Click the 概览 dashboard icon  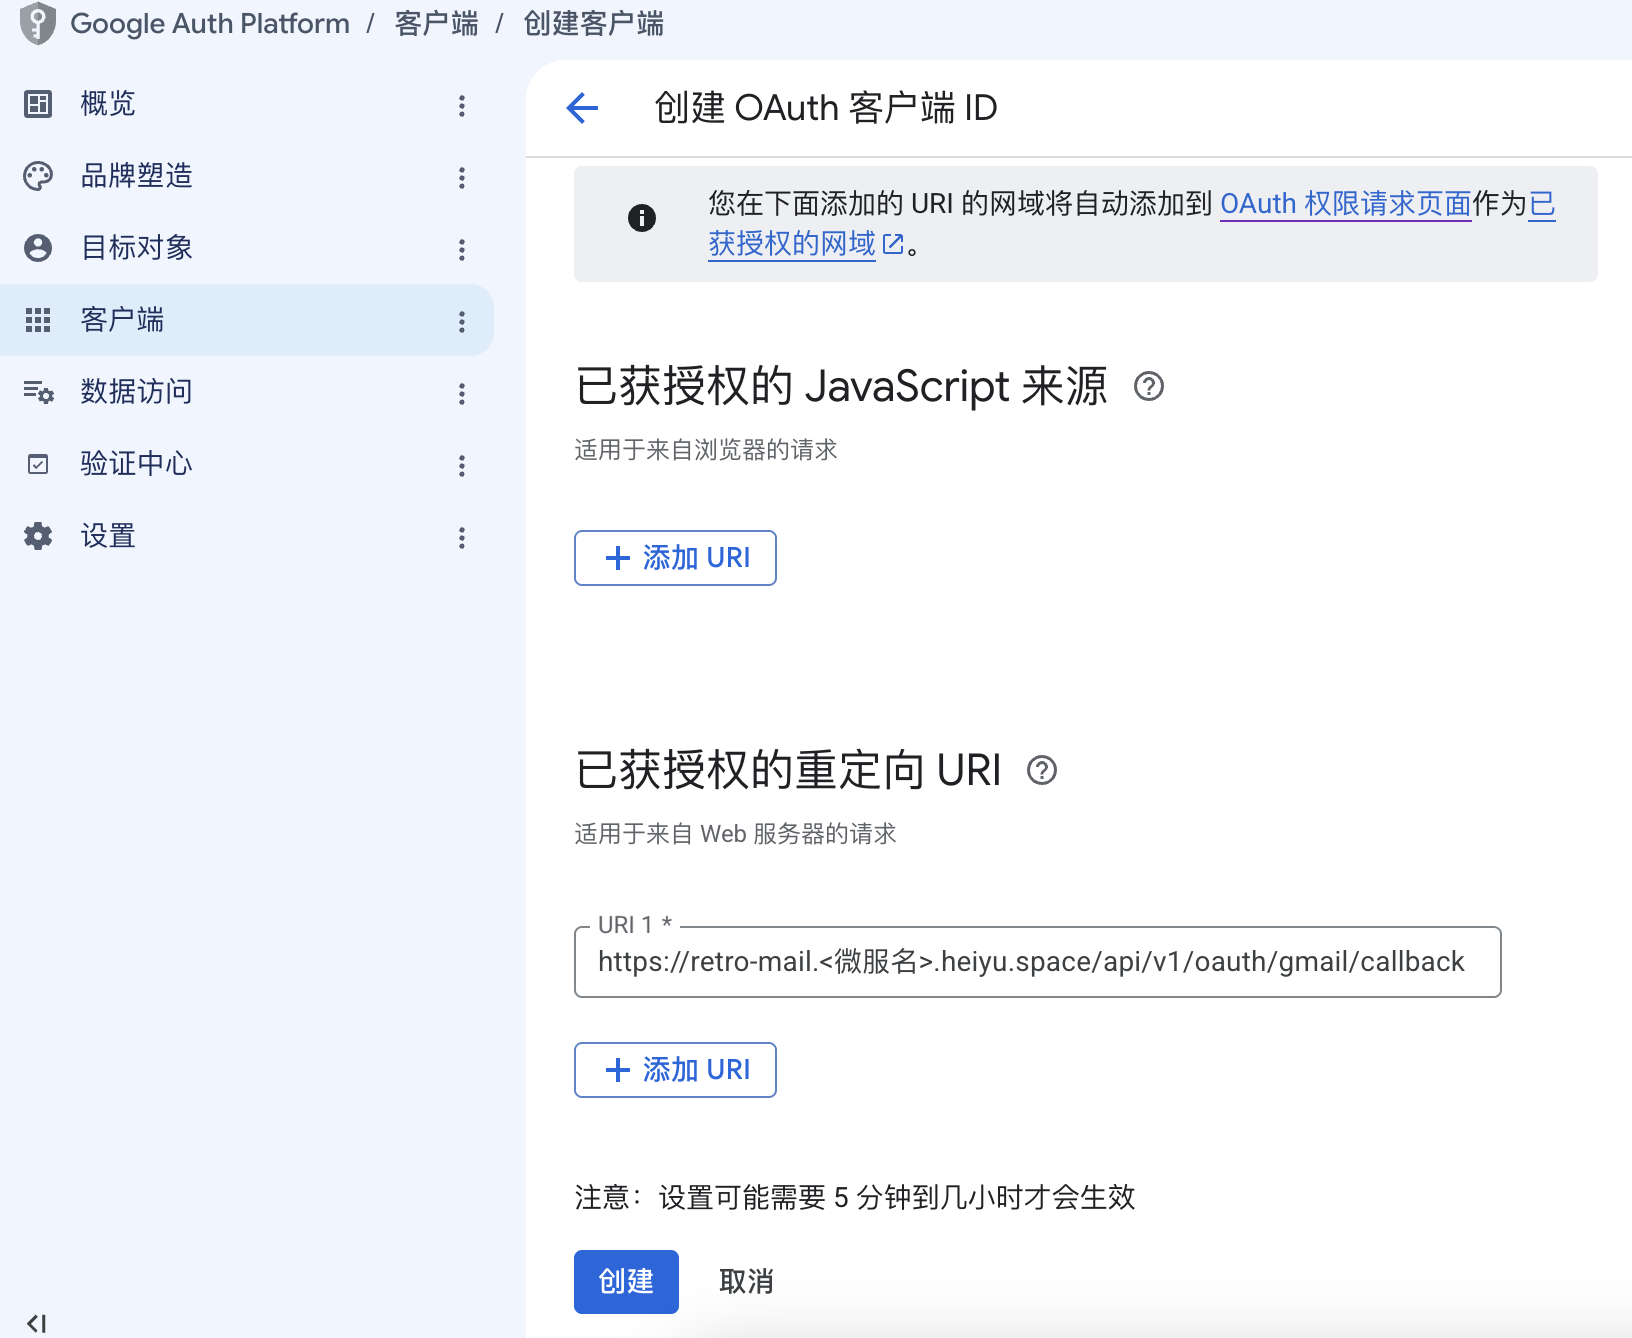point(38,104)
